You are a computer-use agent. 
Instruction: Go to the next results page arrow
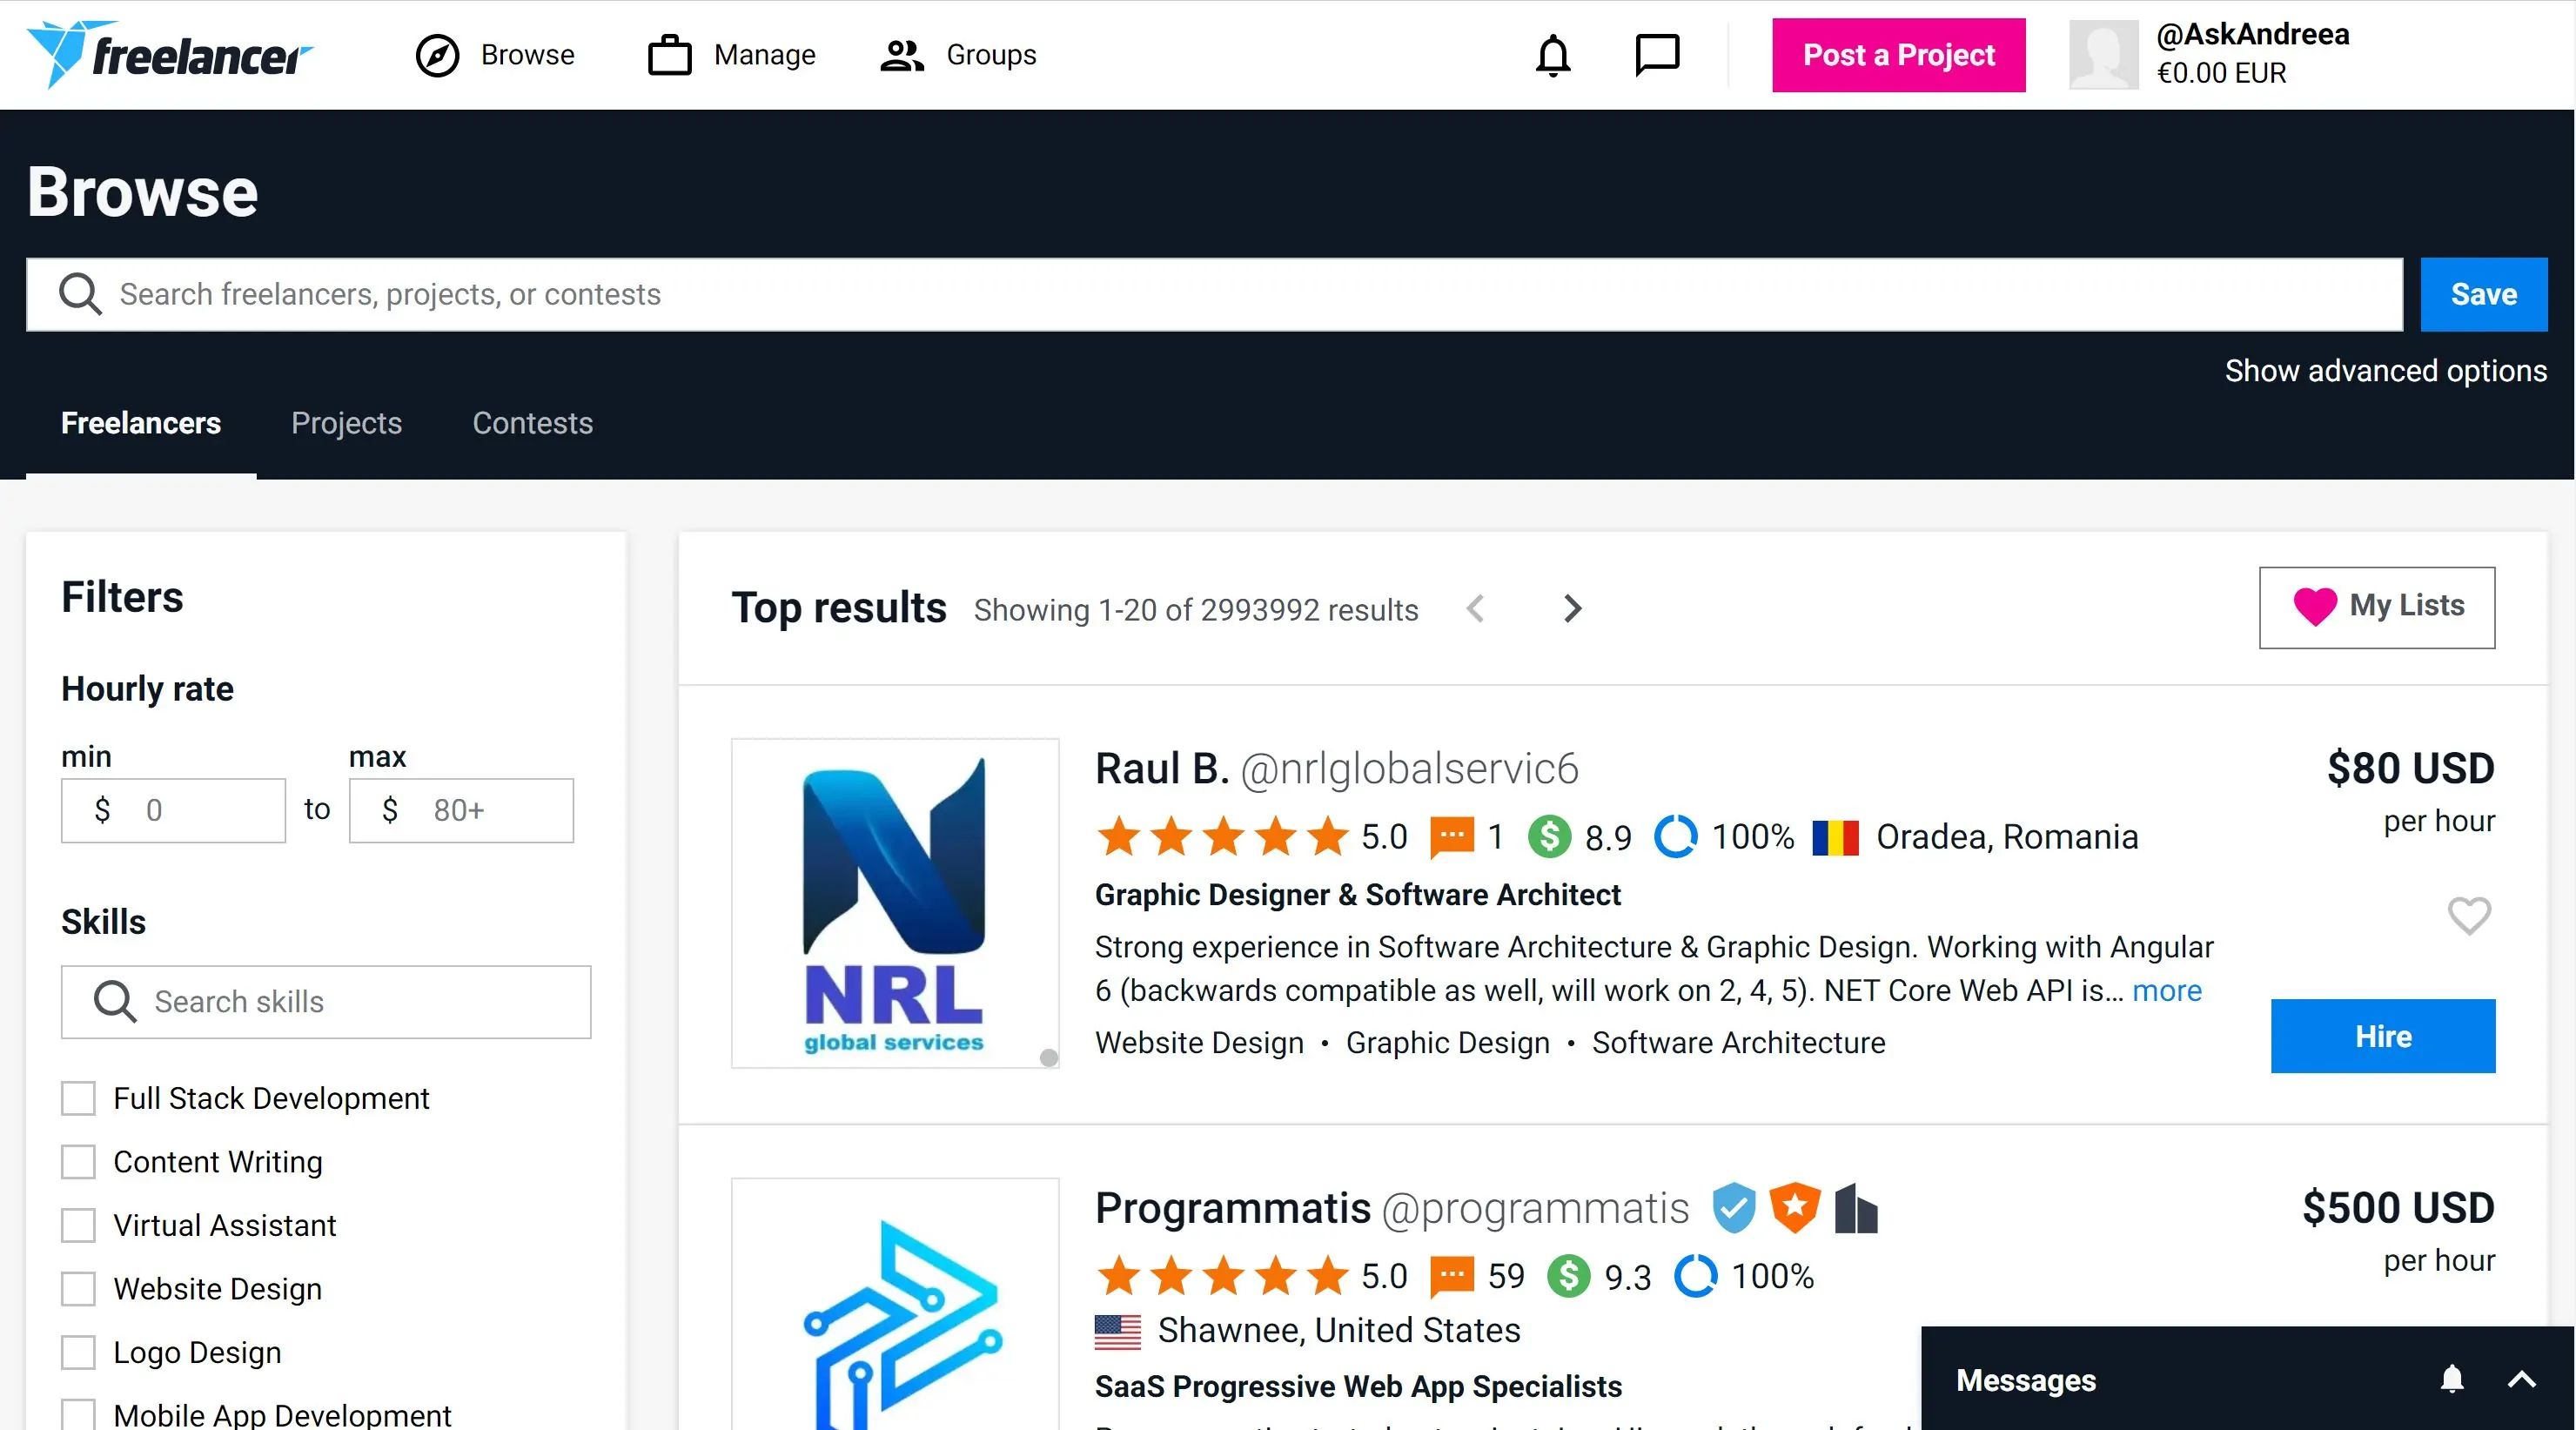click(1572, 608)
